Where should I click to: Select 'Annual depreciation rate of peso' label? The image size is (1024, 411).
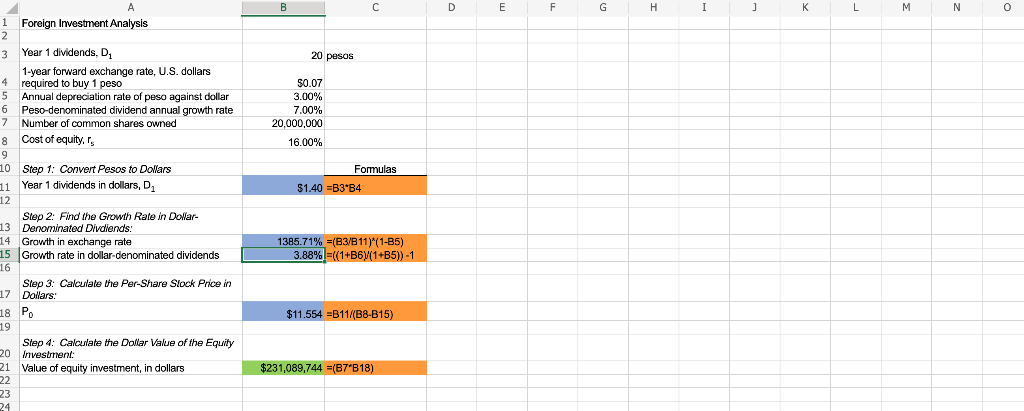point(131,97)
